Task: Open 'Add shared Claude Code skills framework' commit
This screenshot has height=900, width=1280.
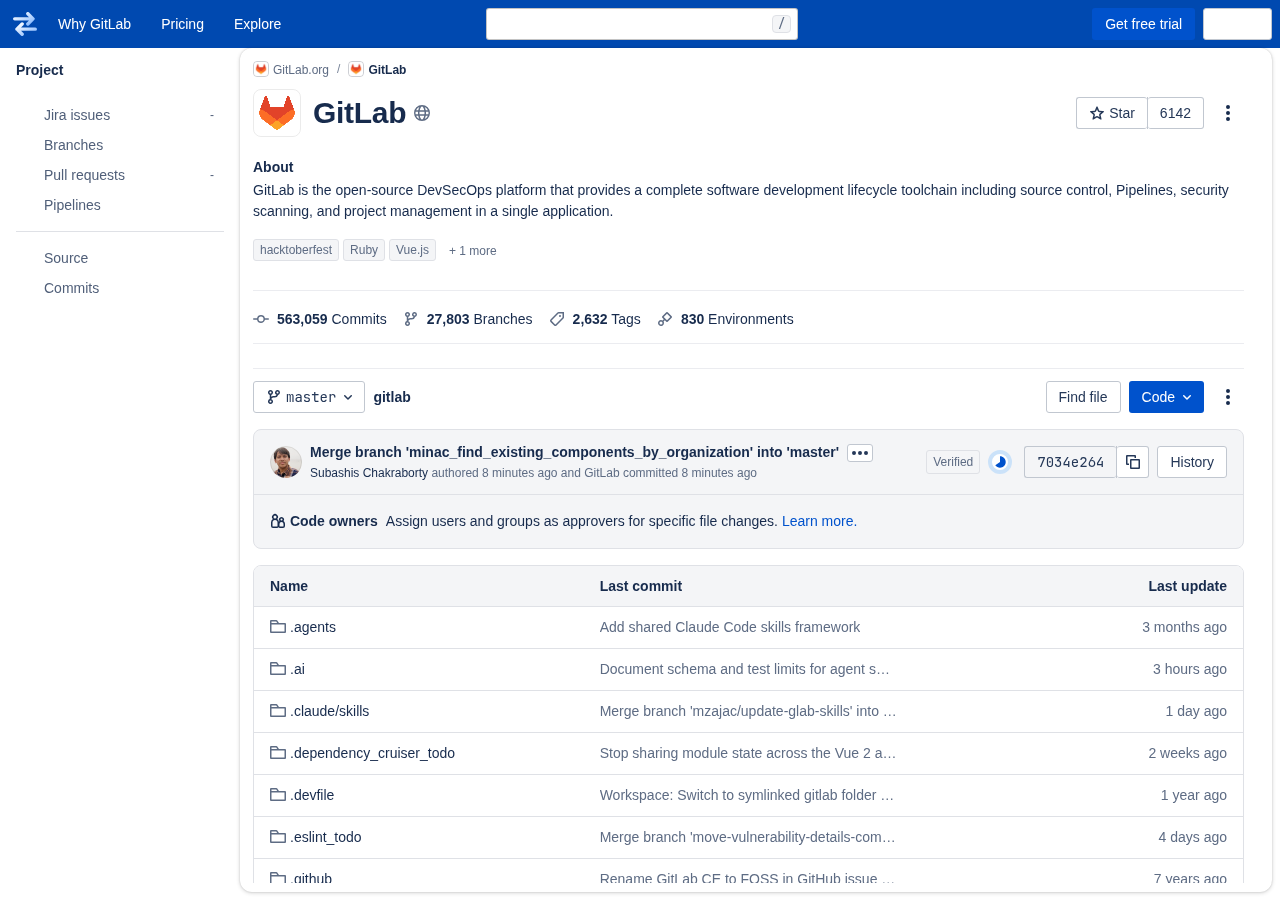Action: tap(730, 627)
